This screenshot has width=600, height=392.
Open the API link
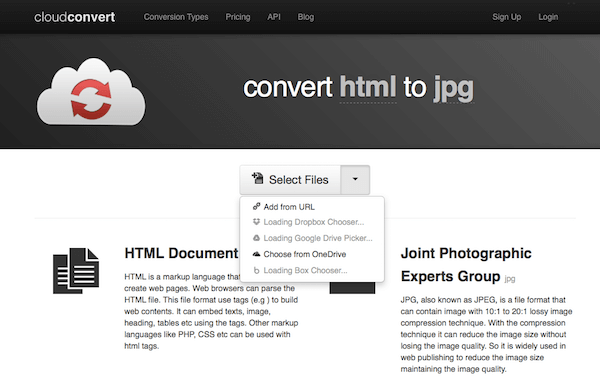click(274, 17)
